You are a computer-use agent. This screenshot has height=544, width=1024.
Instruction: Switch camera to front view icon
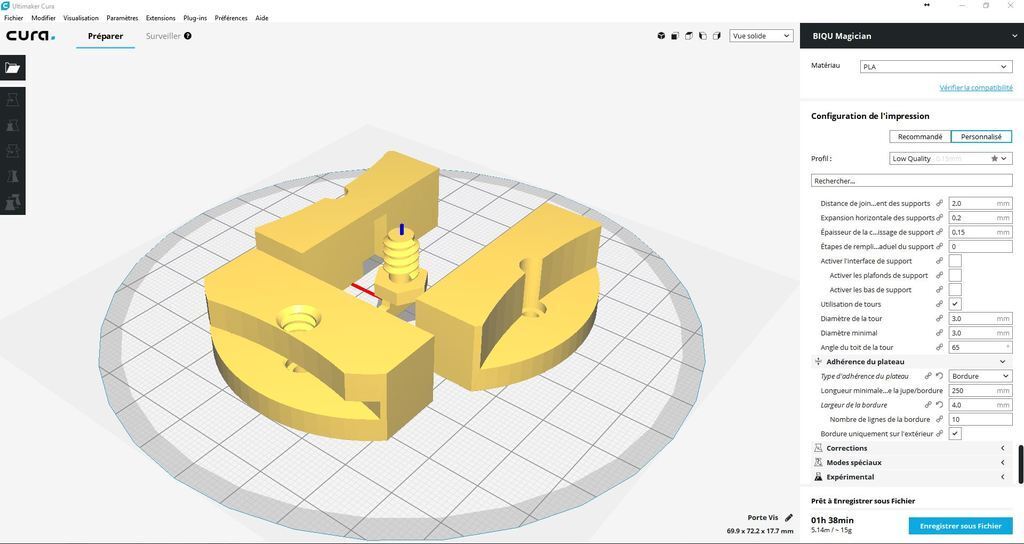click(x=675, y=36)
